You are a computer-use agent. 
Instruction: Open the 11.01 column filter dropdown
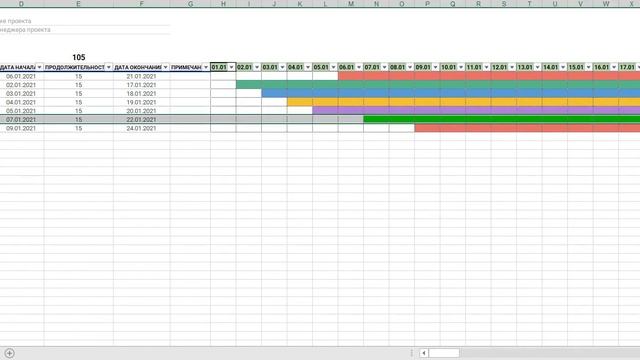(x=487, y=67)
